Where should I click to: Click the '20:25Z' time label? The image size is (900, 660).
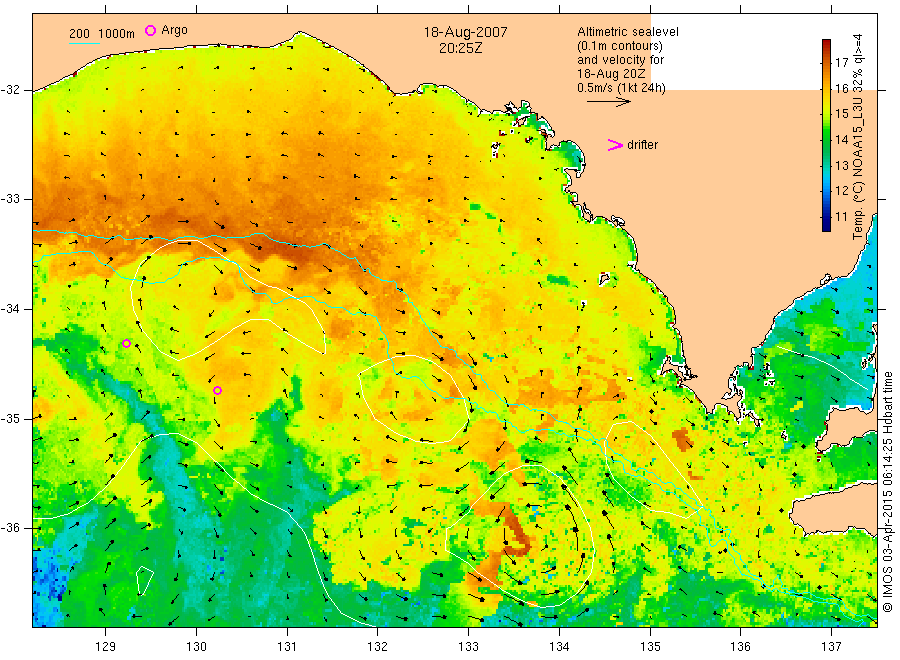point(460,48)
